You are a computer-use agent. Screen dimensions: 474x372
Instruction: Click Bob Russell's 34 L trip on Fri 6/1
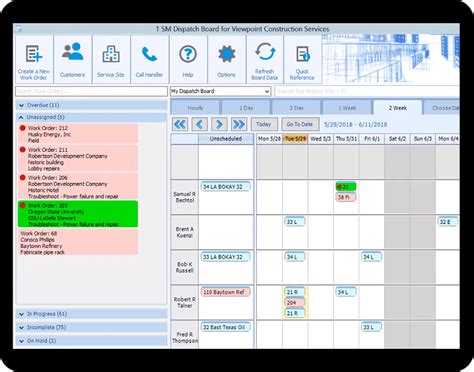click(x=371, y=257)
